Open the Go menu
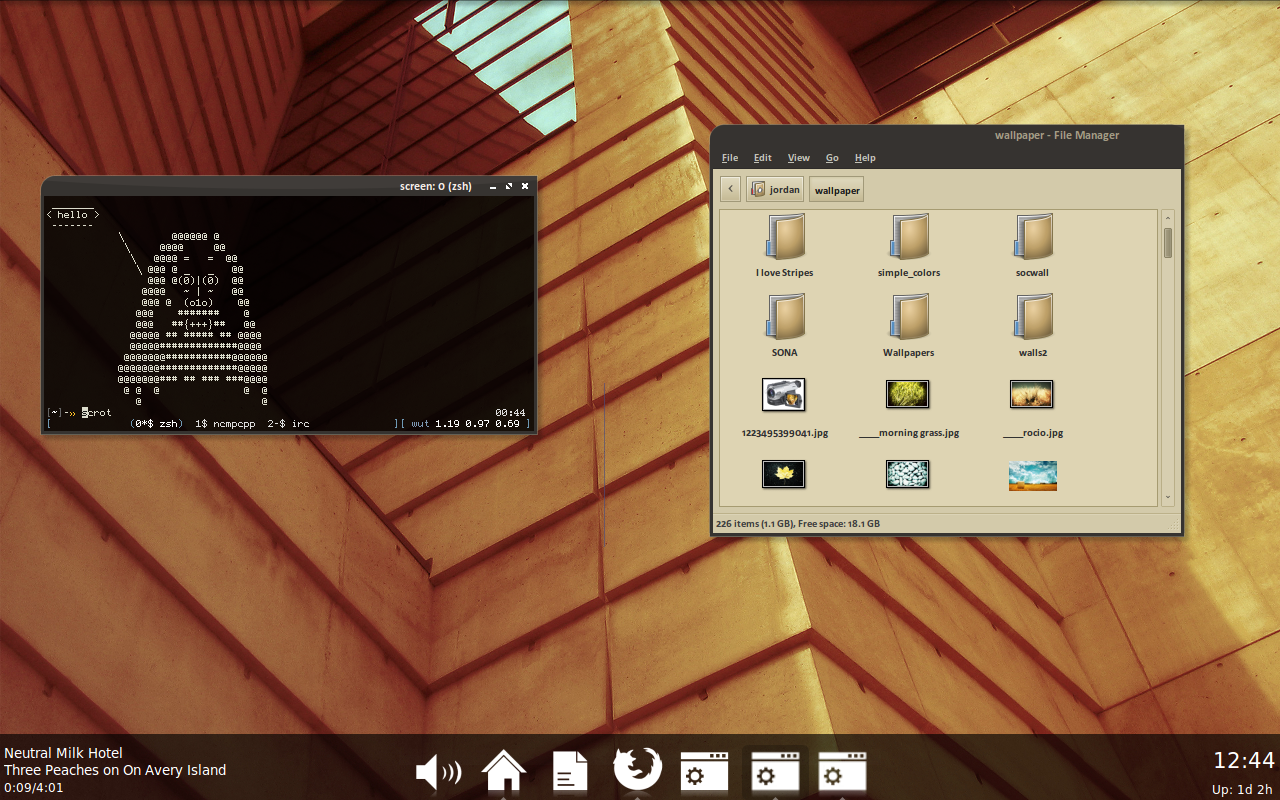Viewport: 1280px width, 800px height. [832, 158]
